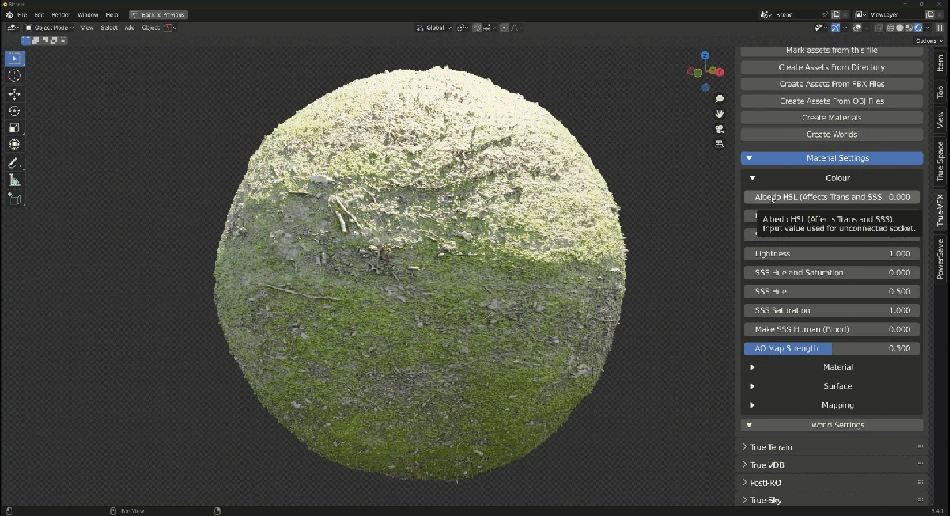Select the Annotate tool
The image size is (950, 516).
15,163
